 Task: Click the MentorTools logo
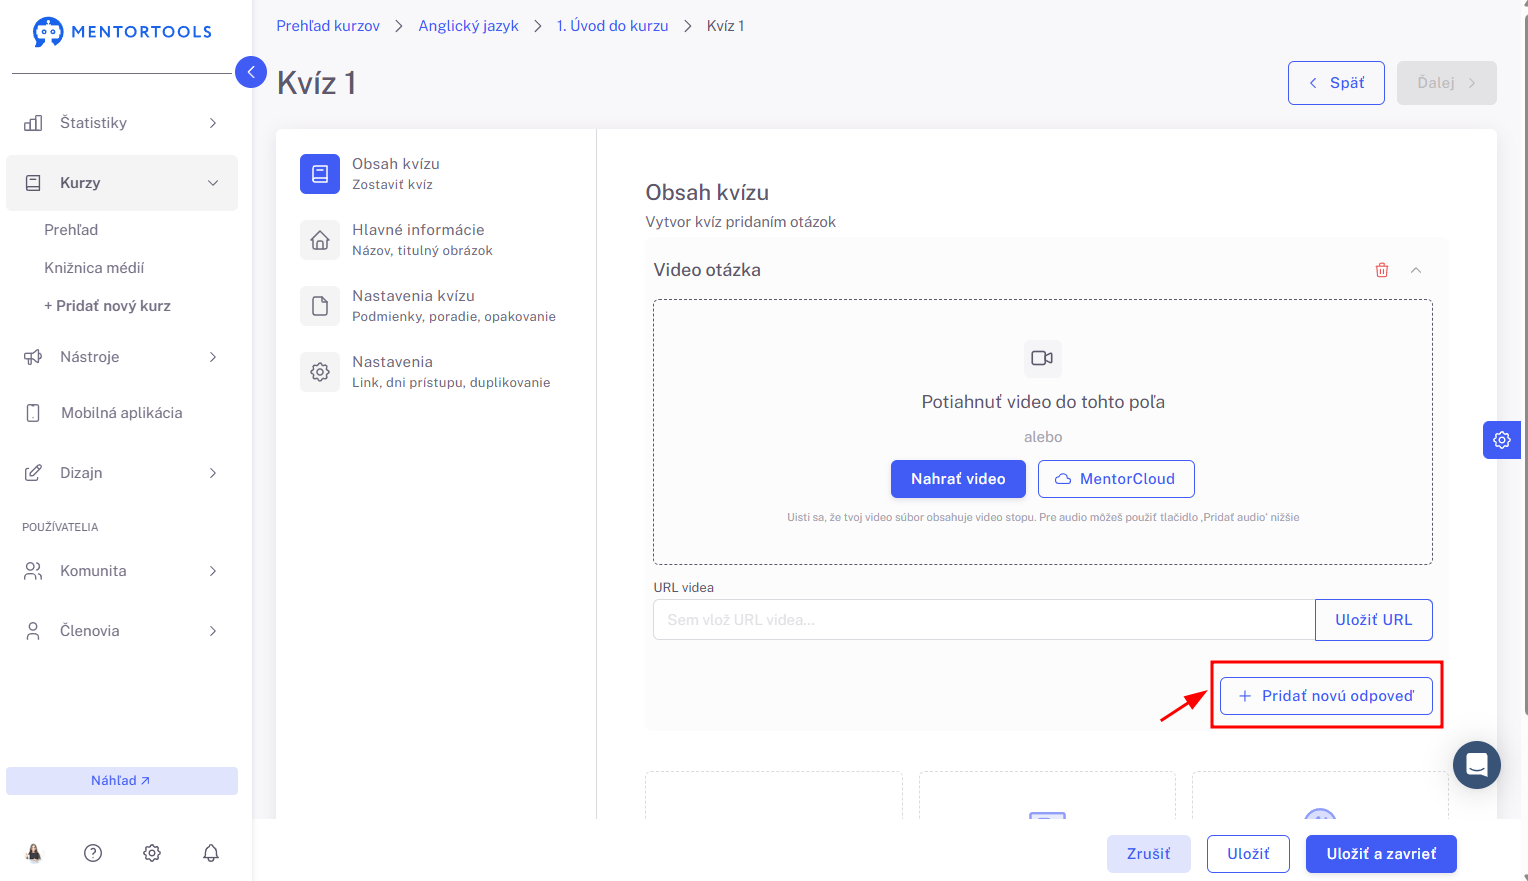pyautogui.click(x=122, y=32)
